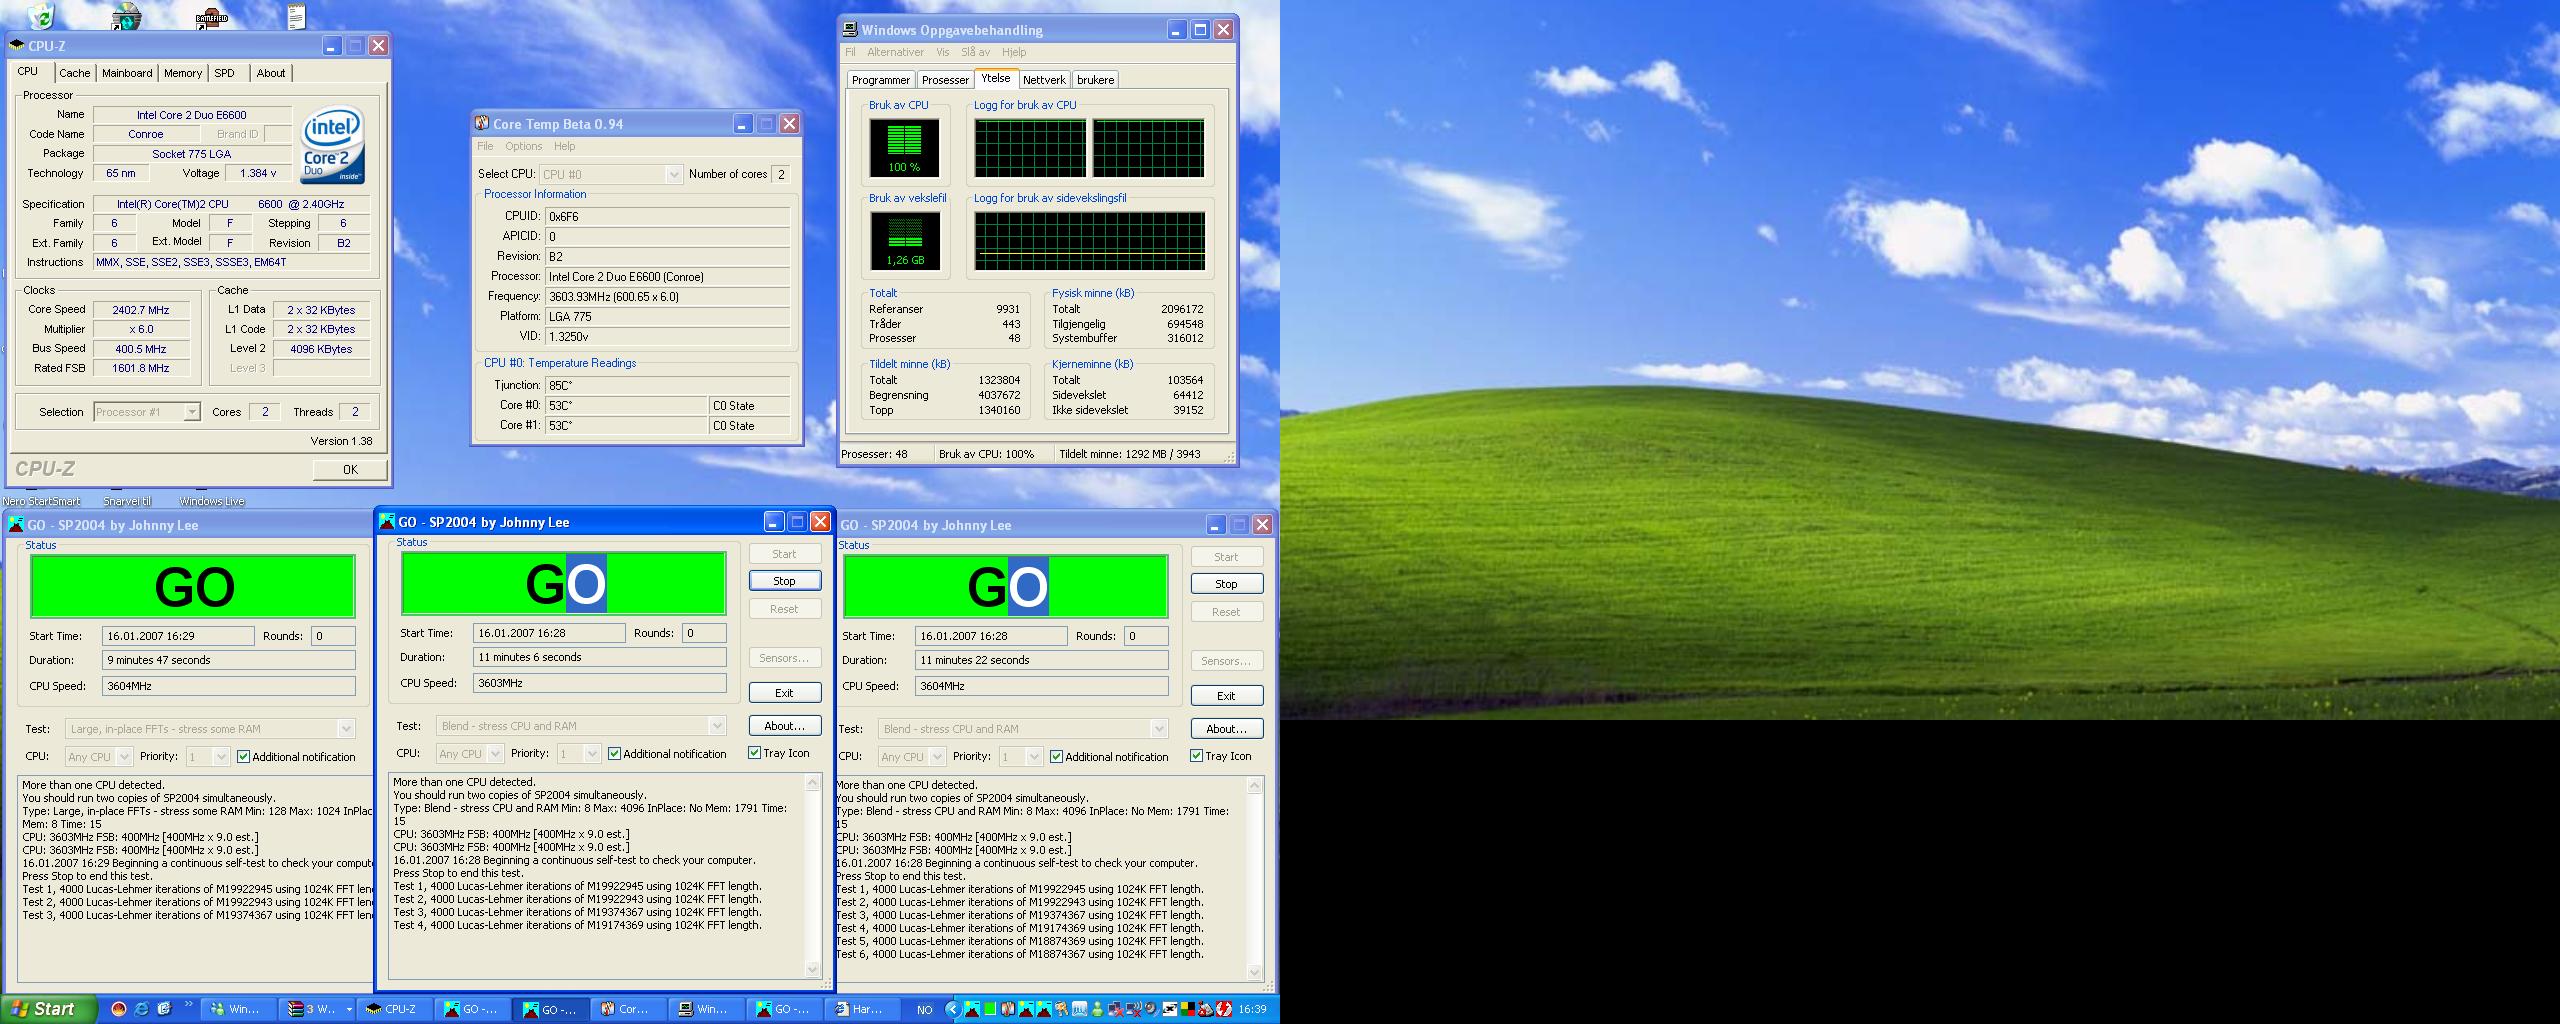Open the Nettverk tab in Task Manager

click(1044, 80)
